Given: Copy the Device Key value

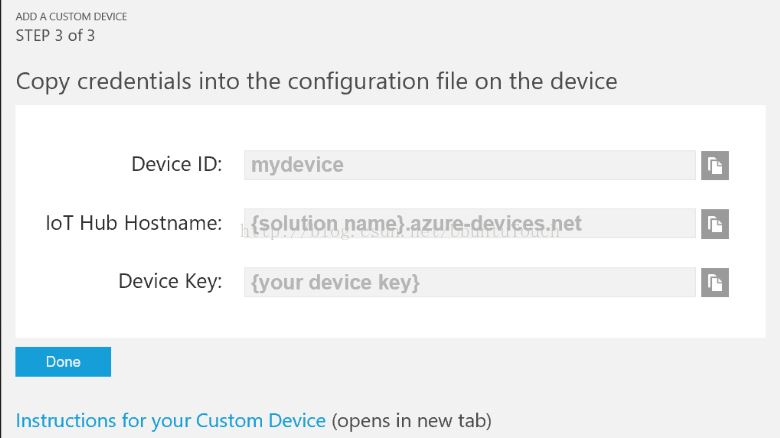Looking at the screenshot, I should coord(714,282).
